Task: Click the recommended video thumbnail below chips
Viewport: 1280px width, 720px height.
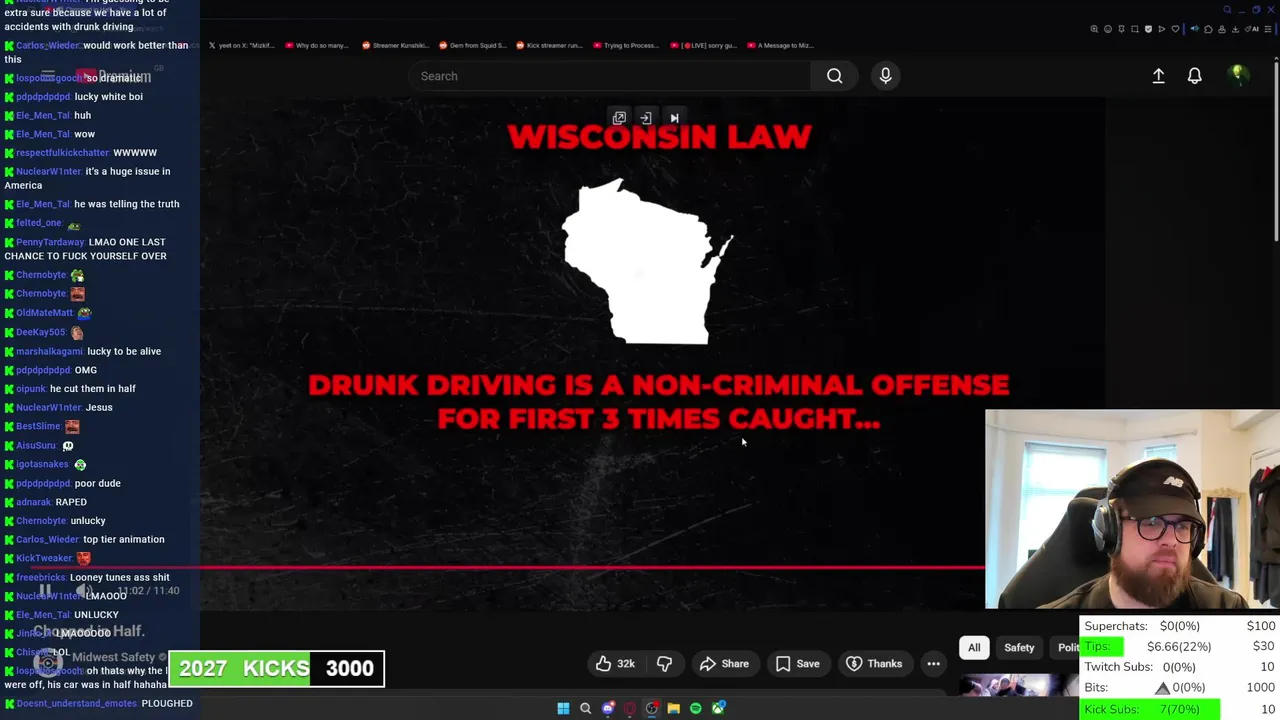Action: (1019, 685)
